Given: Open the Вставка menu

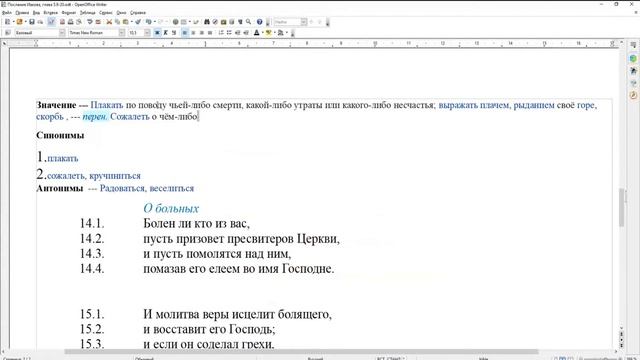Looking at the screenshot, I should (51, 13).
